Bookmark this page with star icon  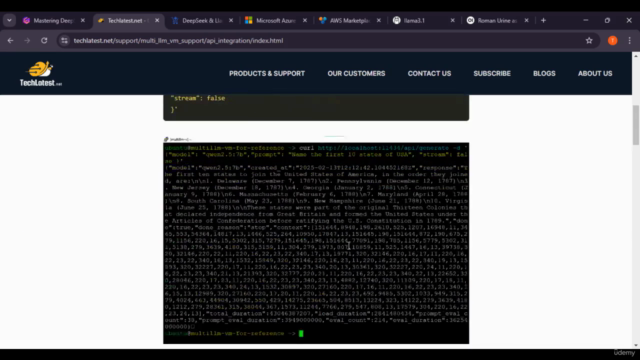click(589, 40)
